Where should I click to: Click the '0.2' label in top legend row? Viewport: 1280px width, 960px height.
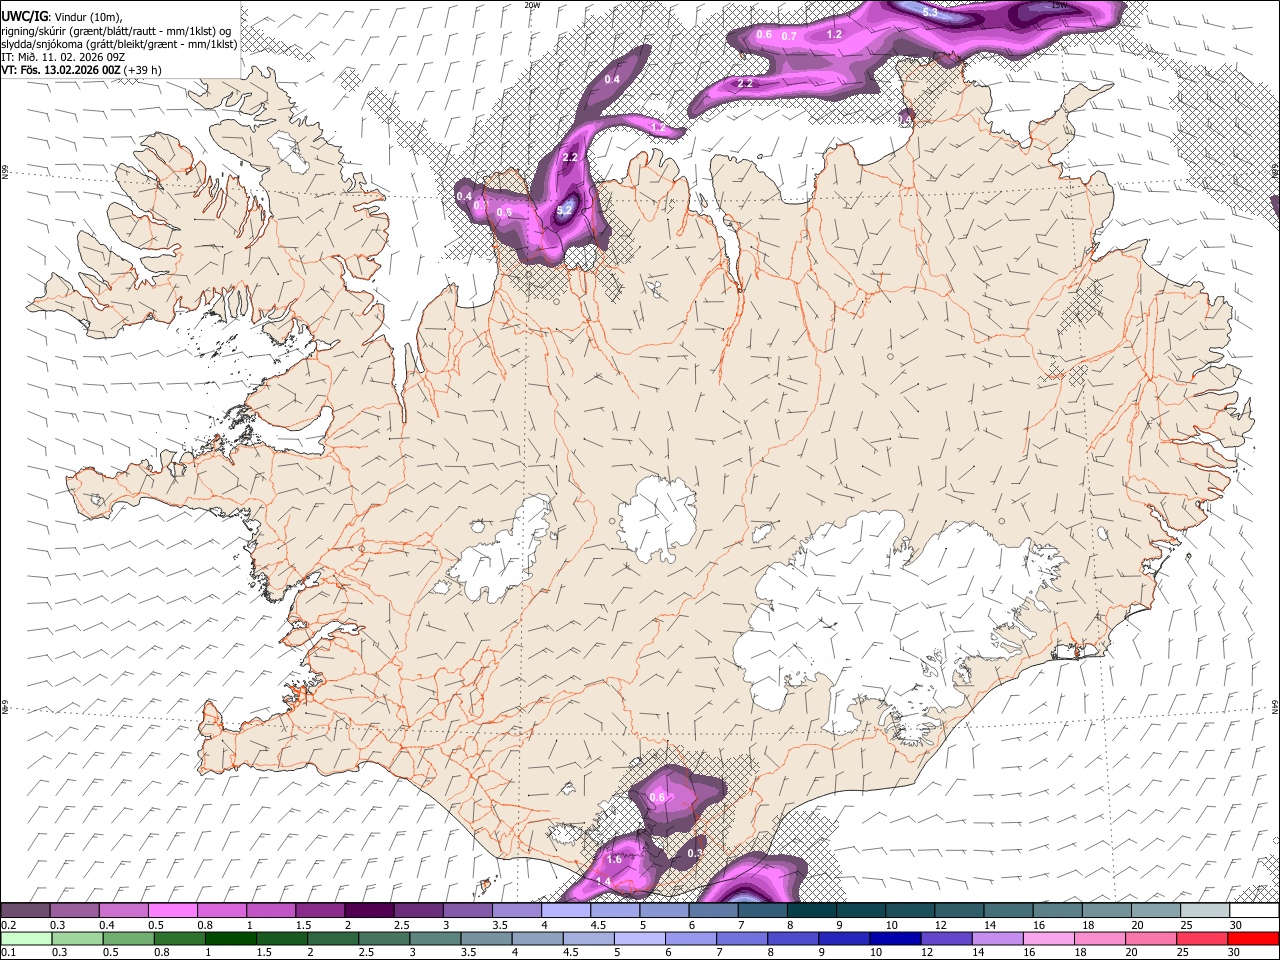(9, 925)
